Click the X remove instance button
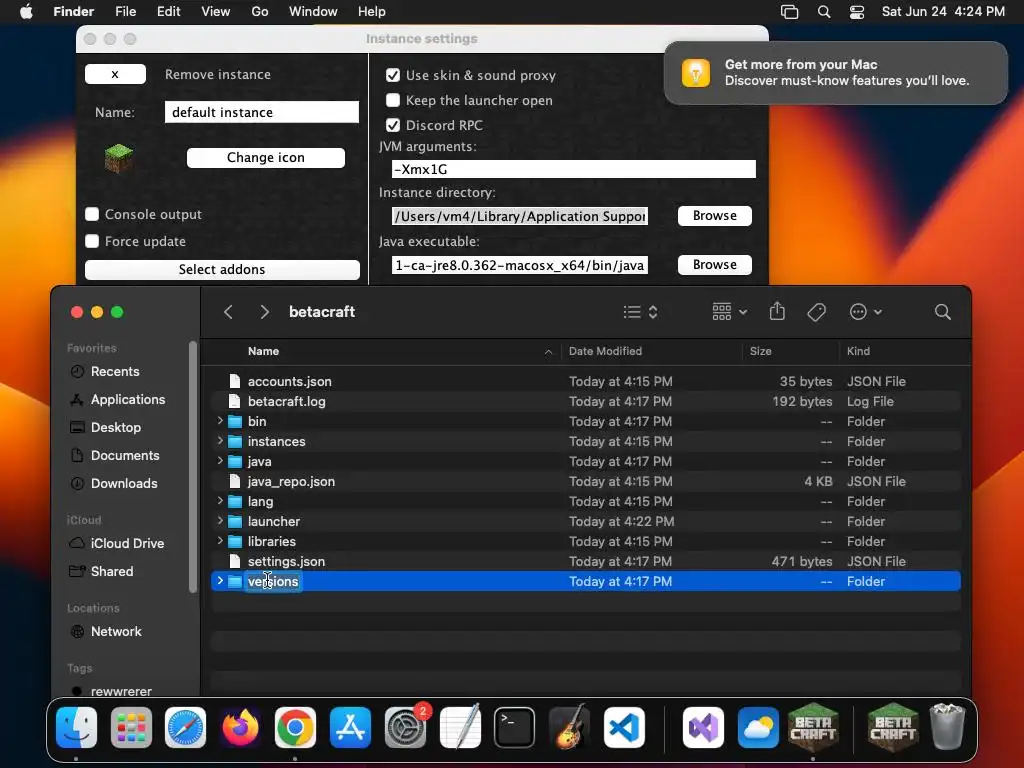The height and width of the screenshot is (768, 1024). tap(115, 74)
